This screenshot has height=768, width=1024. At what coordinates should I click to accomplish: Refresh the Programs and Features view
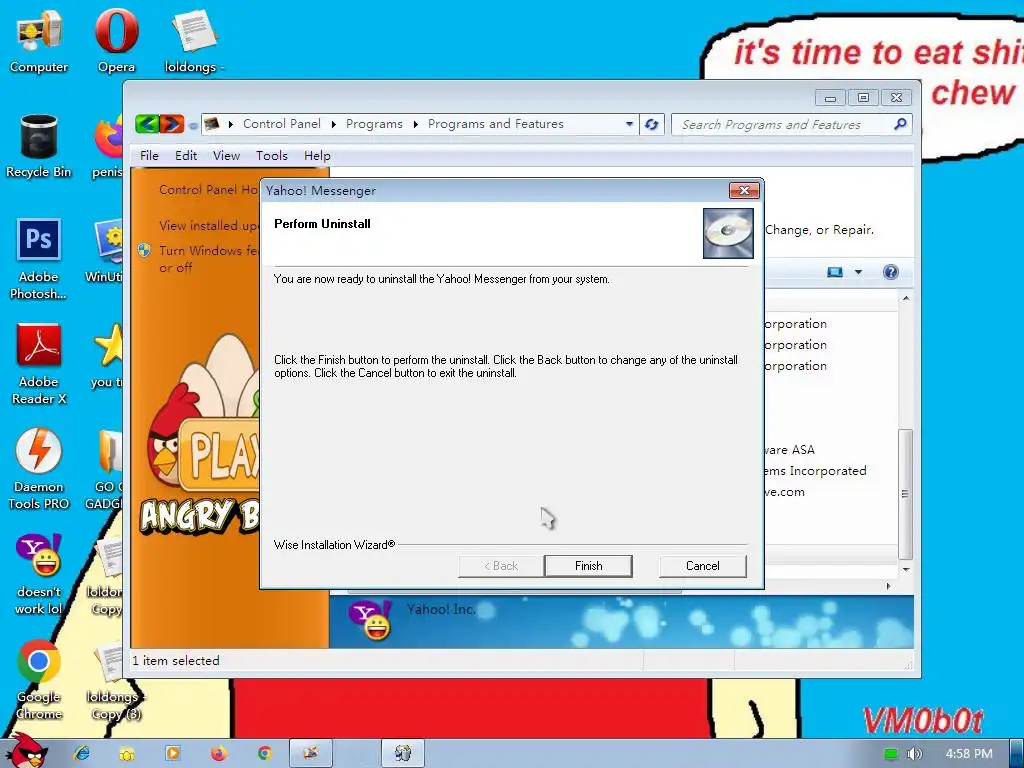point(651,124)
